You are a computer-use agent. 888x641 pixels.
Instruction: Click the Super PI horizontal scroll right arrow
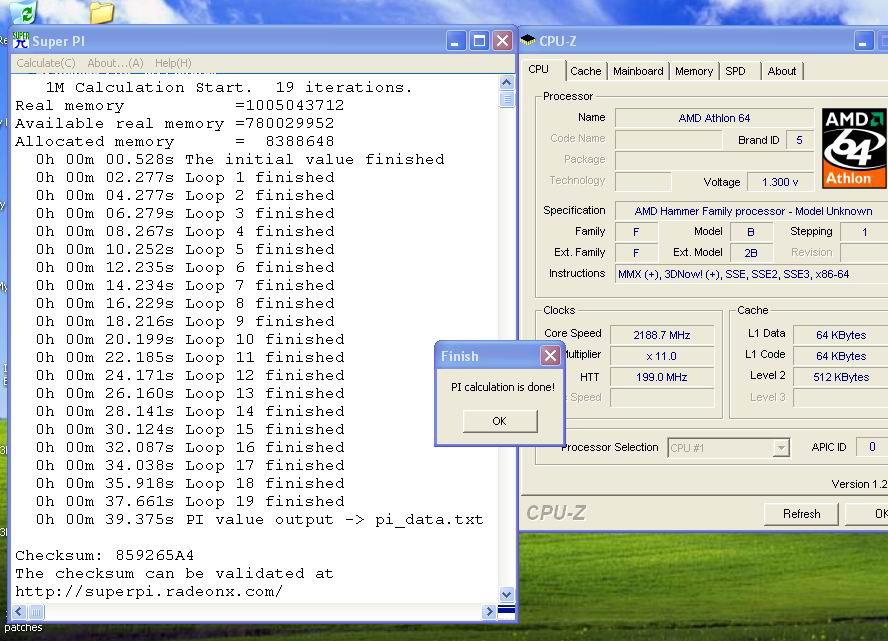(x=489, y=612)
